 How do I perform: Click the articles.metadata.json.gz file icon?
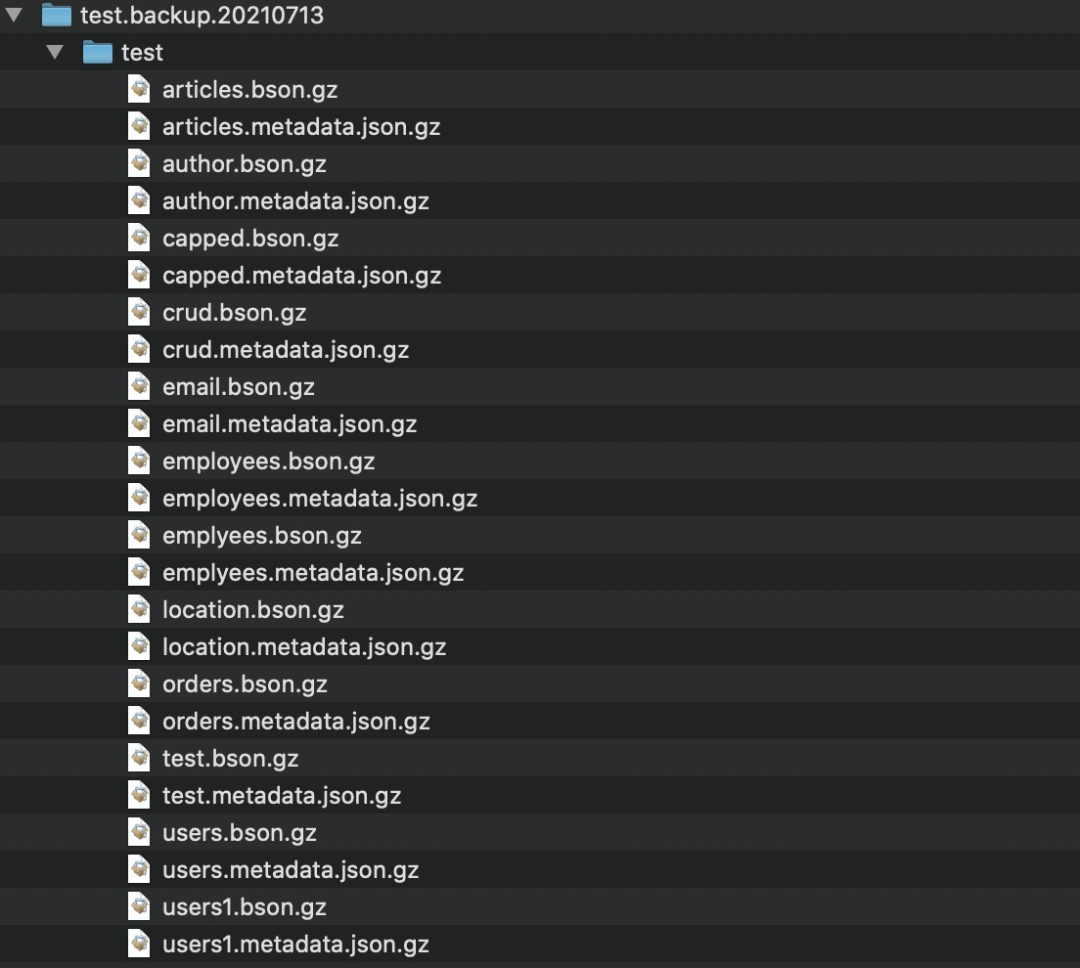pos(139,126)
